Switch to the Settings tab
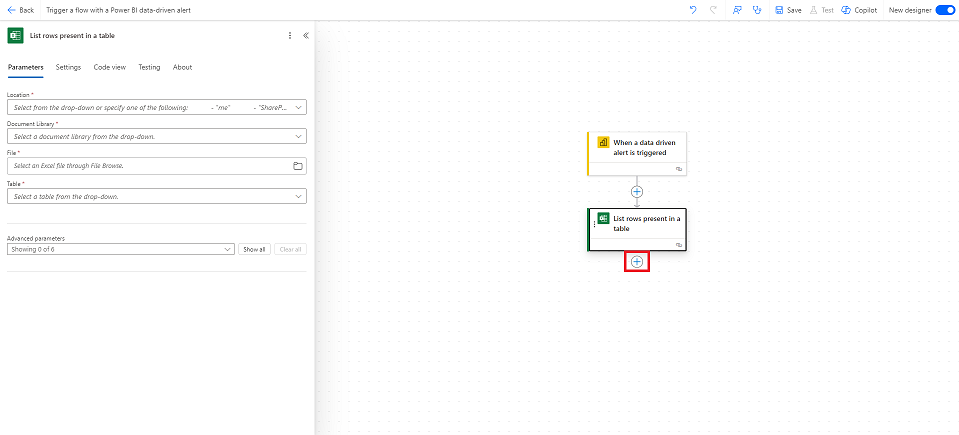 click(x=68, y=67)
